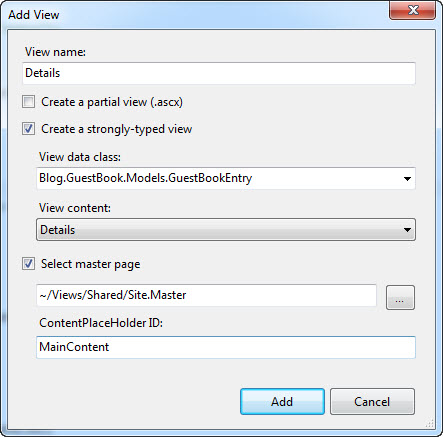Click the Cancel button
443x437 pixels.
pos(372,401)
